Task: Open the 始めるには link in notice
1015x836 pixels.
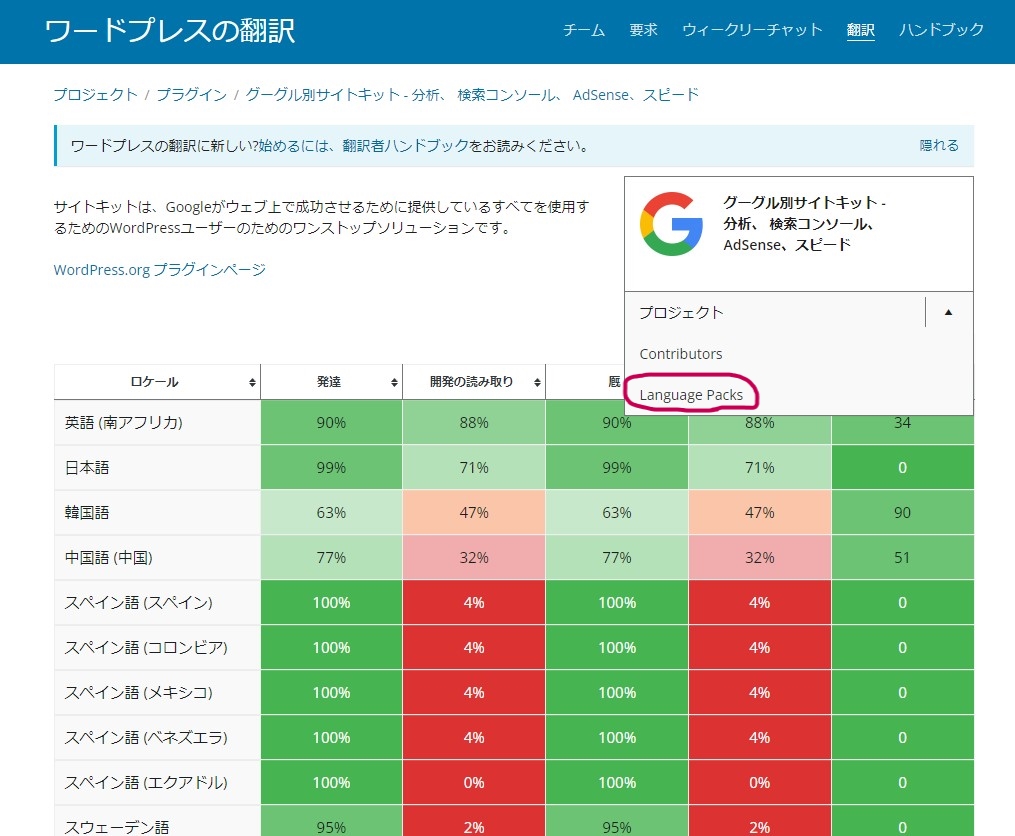Action: pyautogui.click(x=294, y=146)
